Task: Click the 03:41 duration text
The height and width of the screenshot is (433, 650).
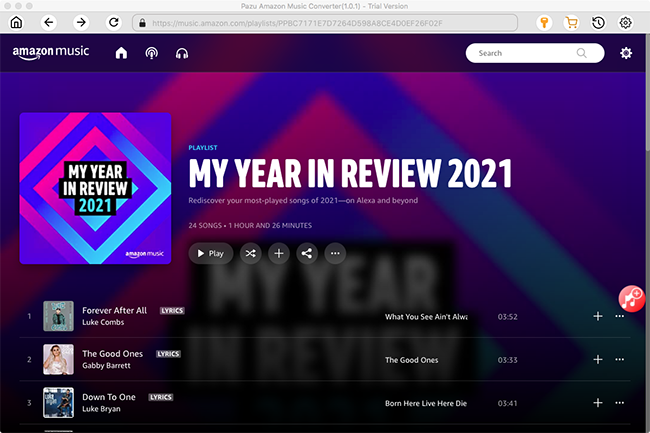Action: click(507, 403)
